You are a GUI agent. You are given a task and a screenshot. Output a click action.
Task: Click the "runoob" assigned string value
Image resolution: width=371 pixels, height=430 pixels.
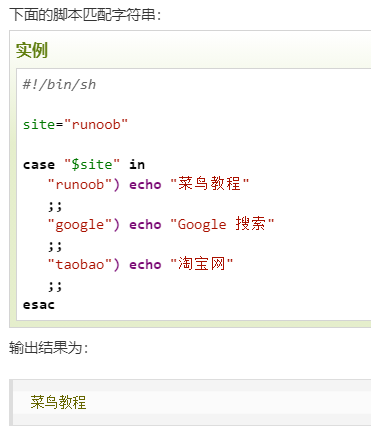[96, 124]
